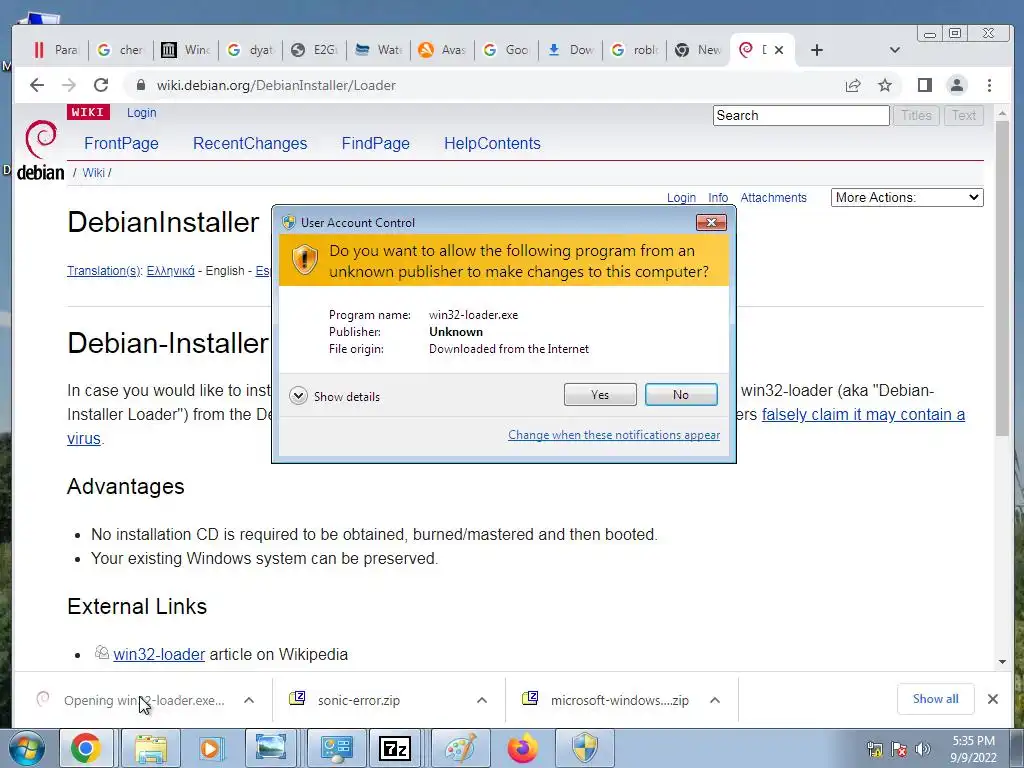This screenshot has width=1024, height=768.
Task: Open the Windows Start menu
Action: [x=26, y=748]
